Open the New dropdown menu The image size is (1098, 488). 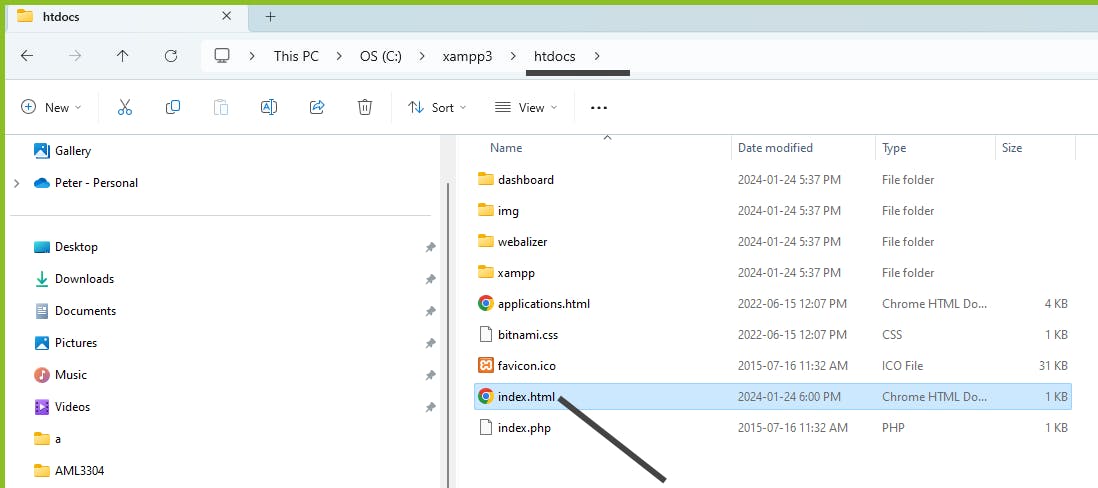tap(51, 107)
